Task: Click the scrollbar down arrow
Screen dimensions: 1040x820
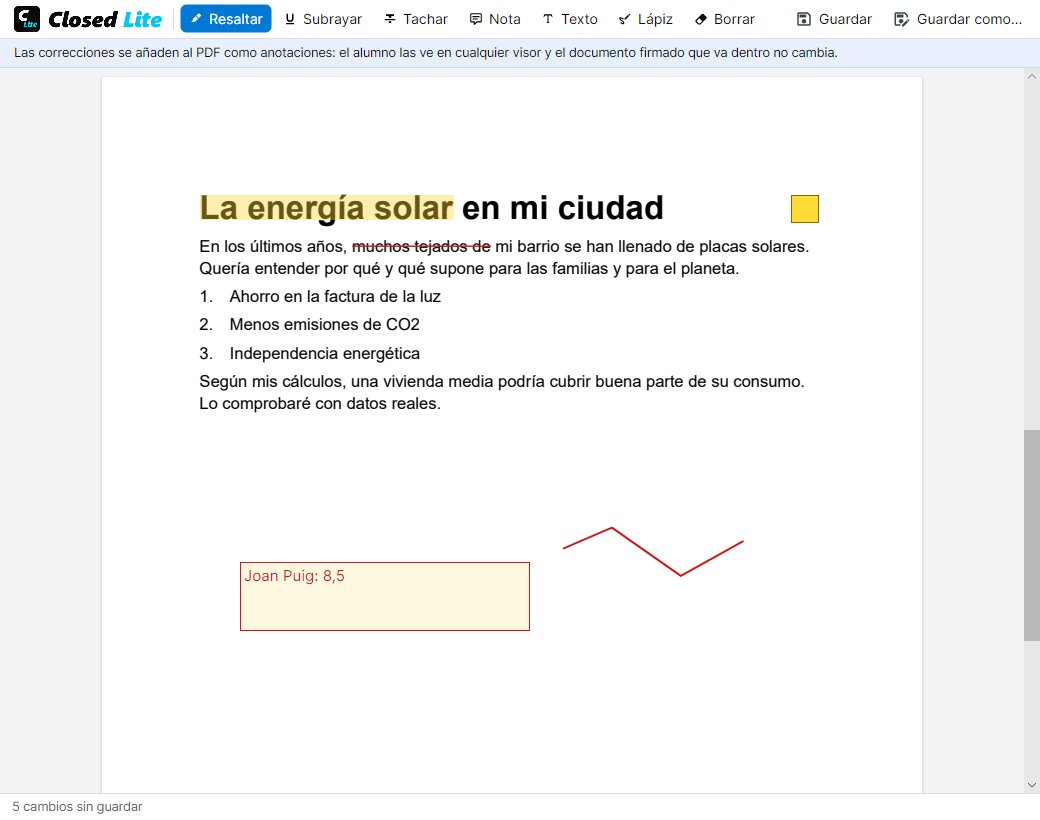Action: (1031, 785)
